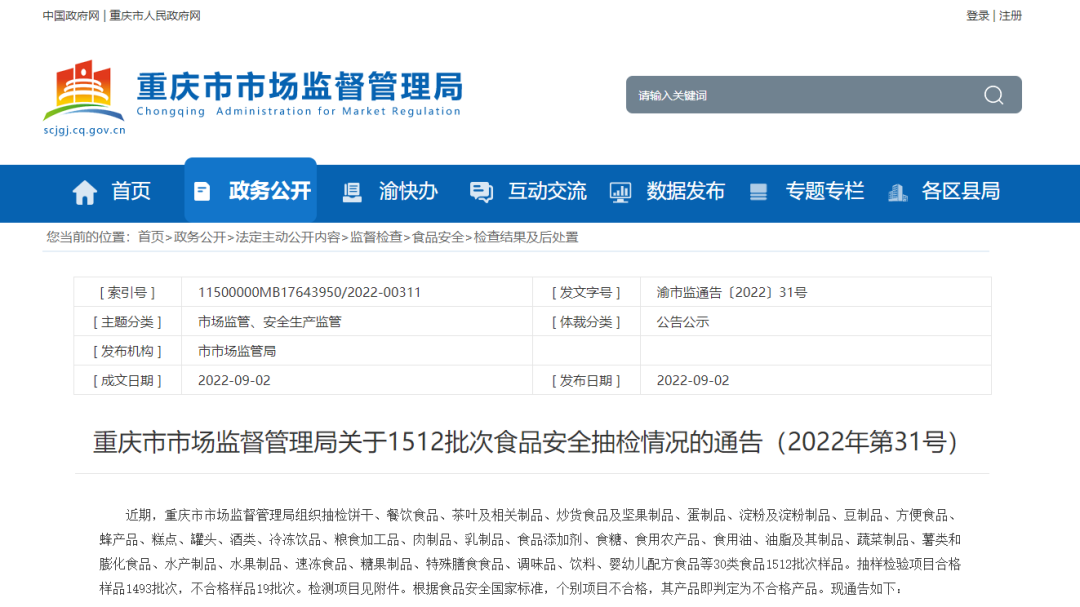Open the 互动交流 navigation item
Viewport: 1080px width, 607px height.
[547, 191]
